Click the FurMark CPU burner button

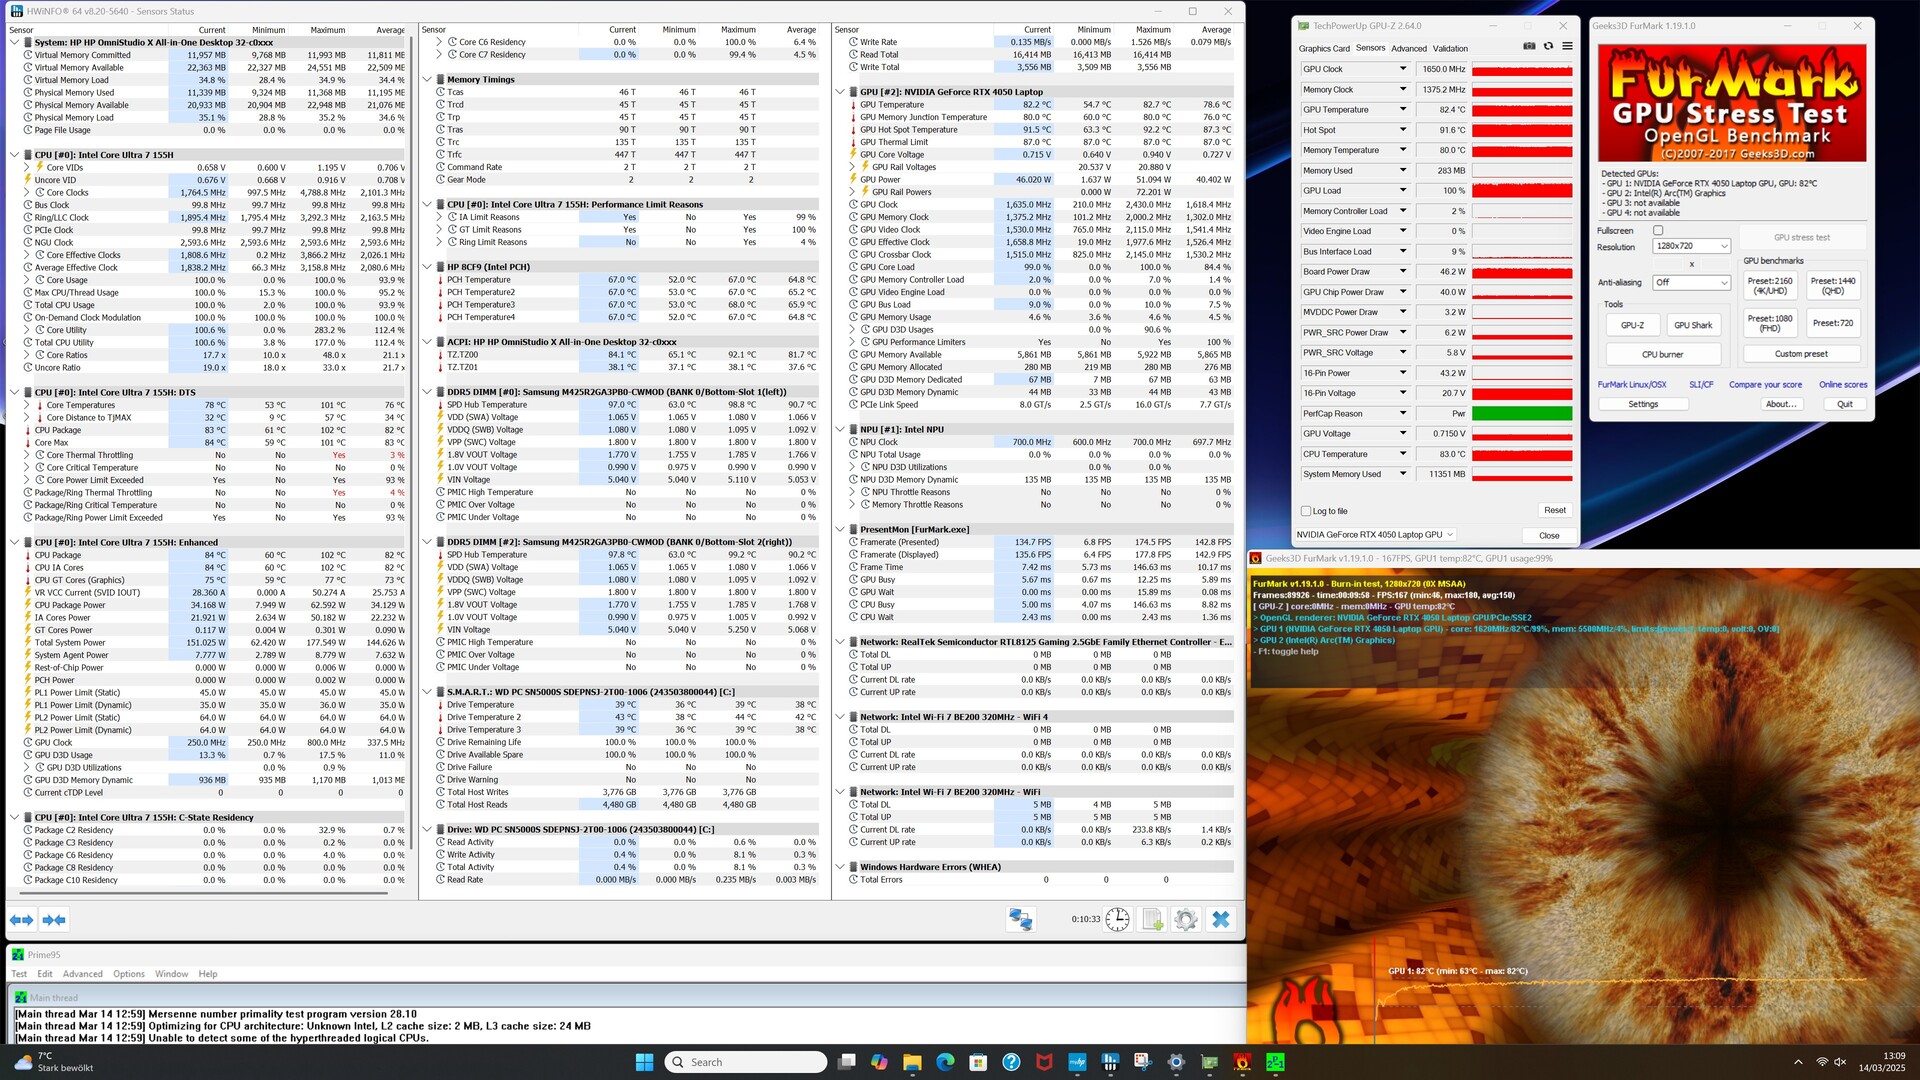pyautogui.click(x=1662, y=354)
